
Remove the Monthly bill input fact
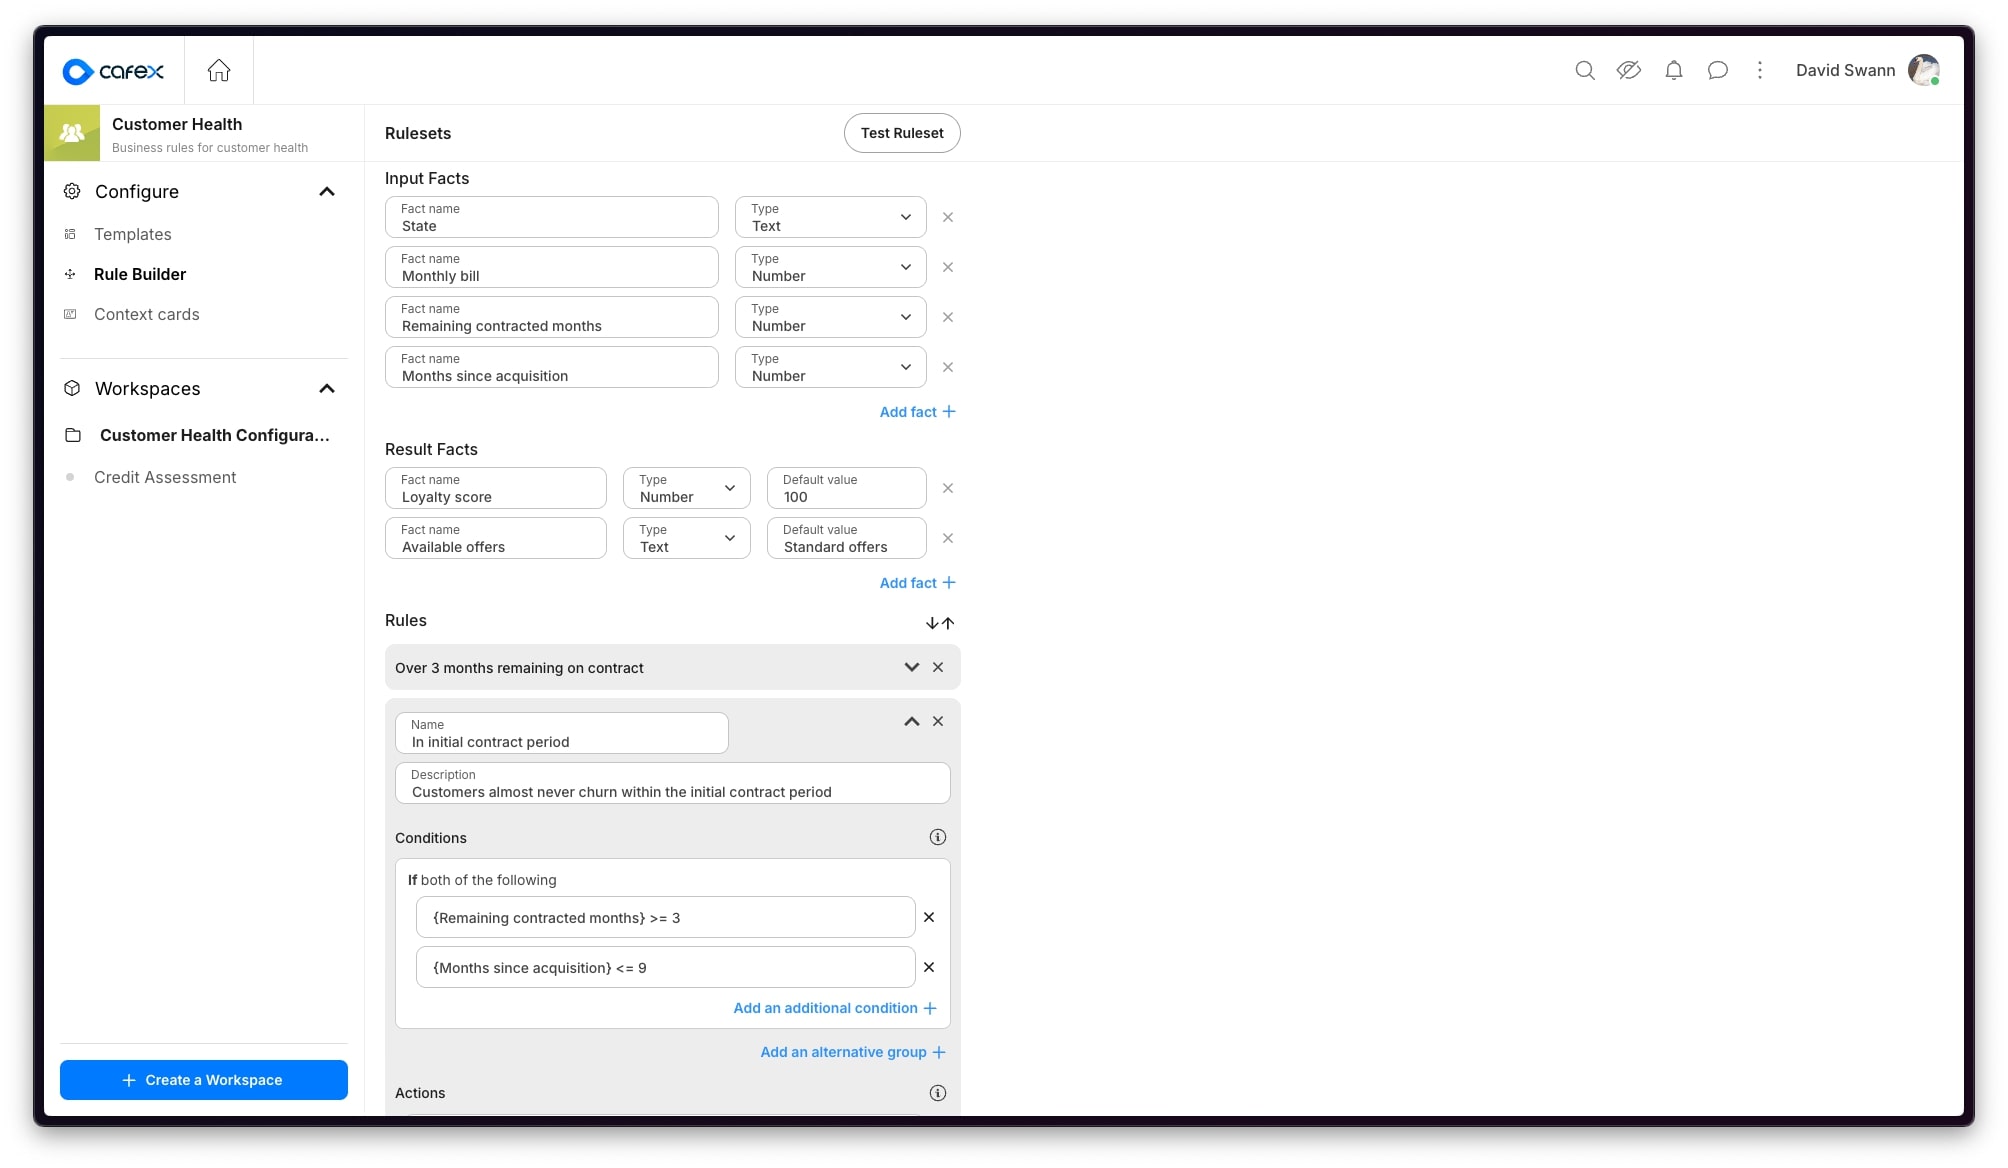[x=948, y=267]
